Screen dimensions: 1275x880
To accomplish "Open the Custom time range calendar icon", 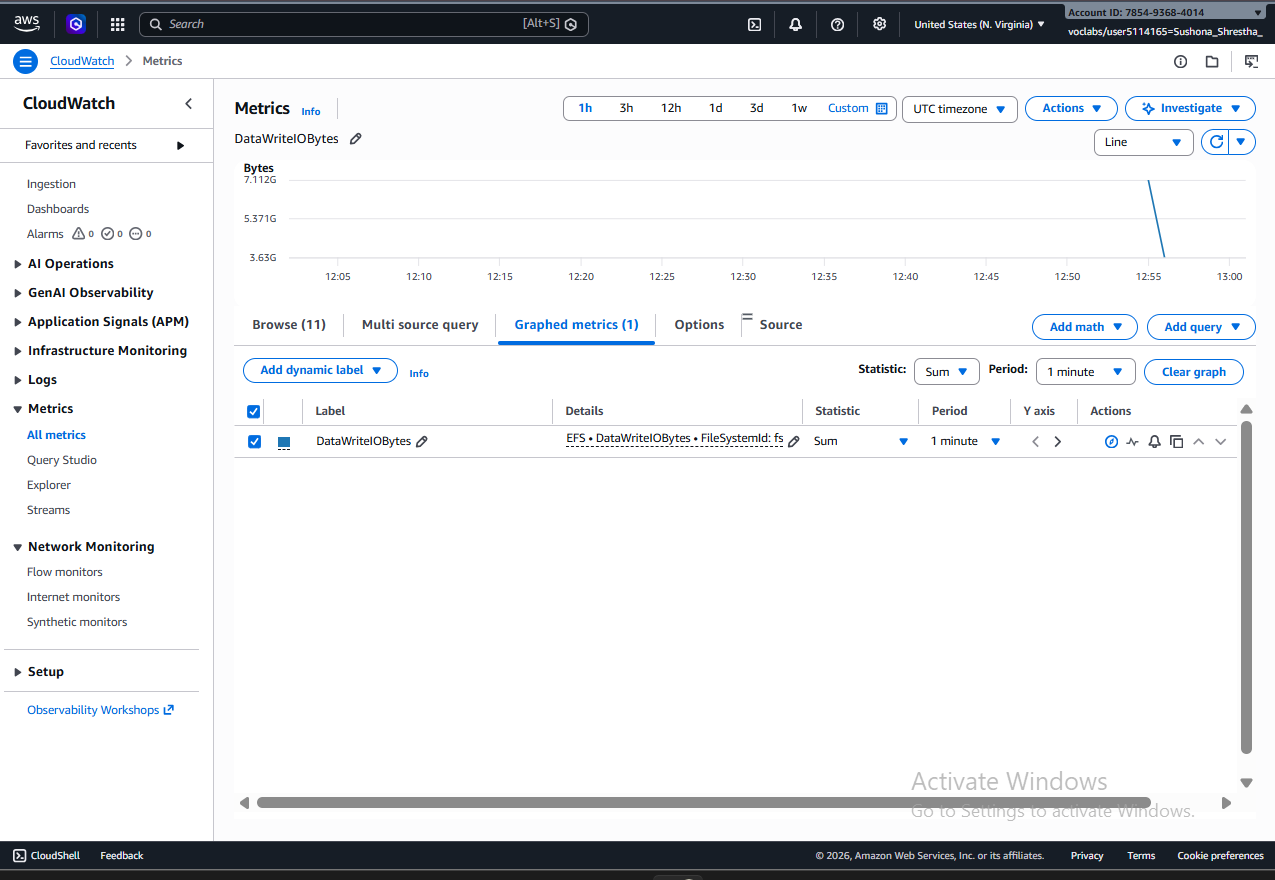I will [882, 108].
